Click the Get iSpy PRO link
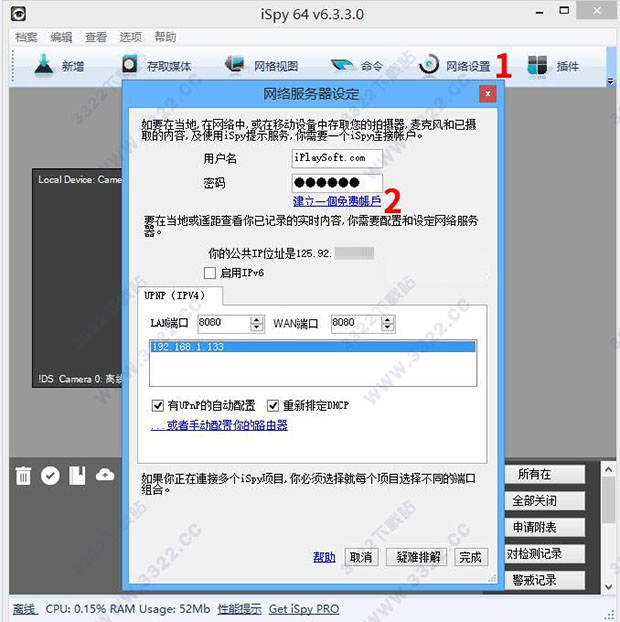This screenshot has width=620, height=622. click(304, 609)
